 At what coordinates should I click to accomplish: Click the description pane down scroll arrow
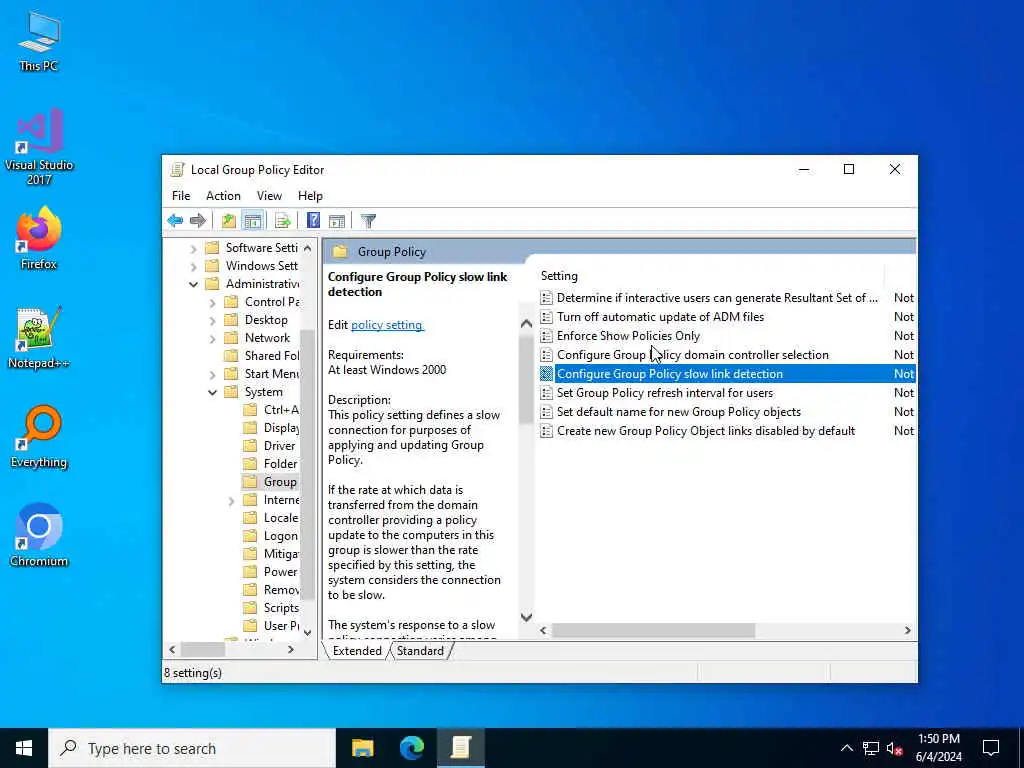[x=526, y=617]
